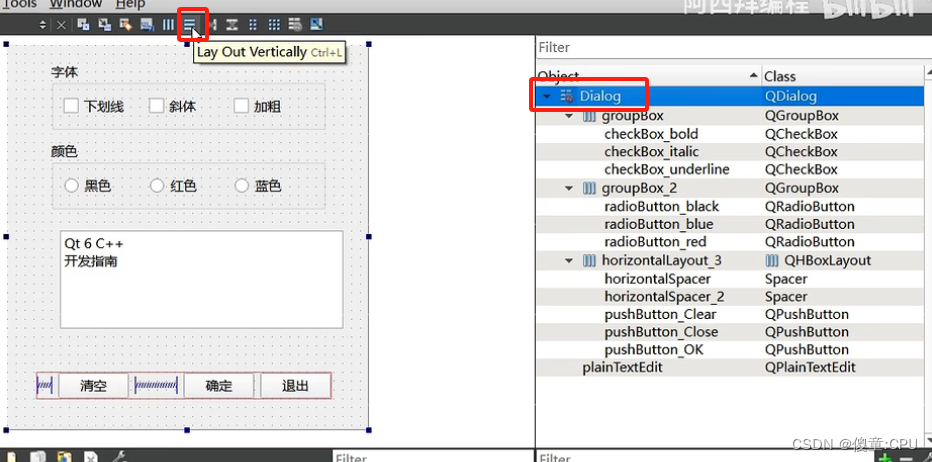Toggle the 加粗 checkbox
Viewport: 932px width, 462px height.
point(241,106)
